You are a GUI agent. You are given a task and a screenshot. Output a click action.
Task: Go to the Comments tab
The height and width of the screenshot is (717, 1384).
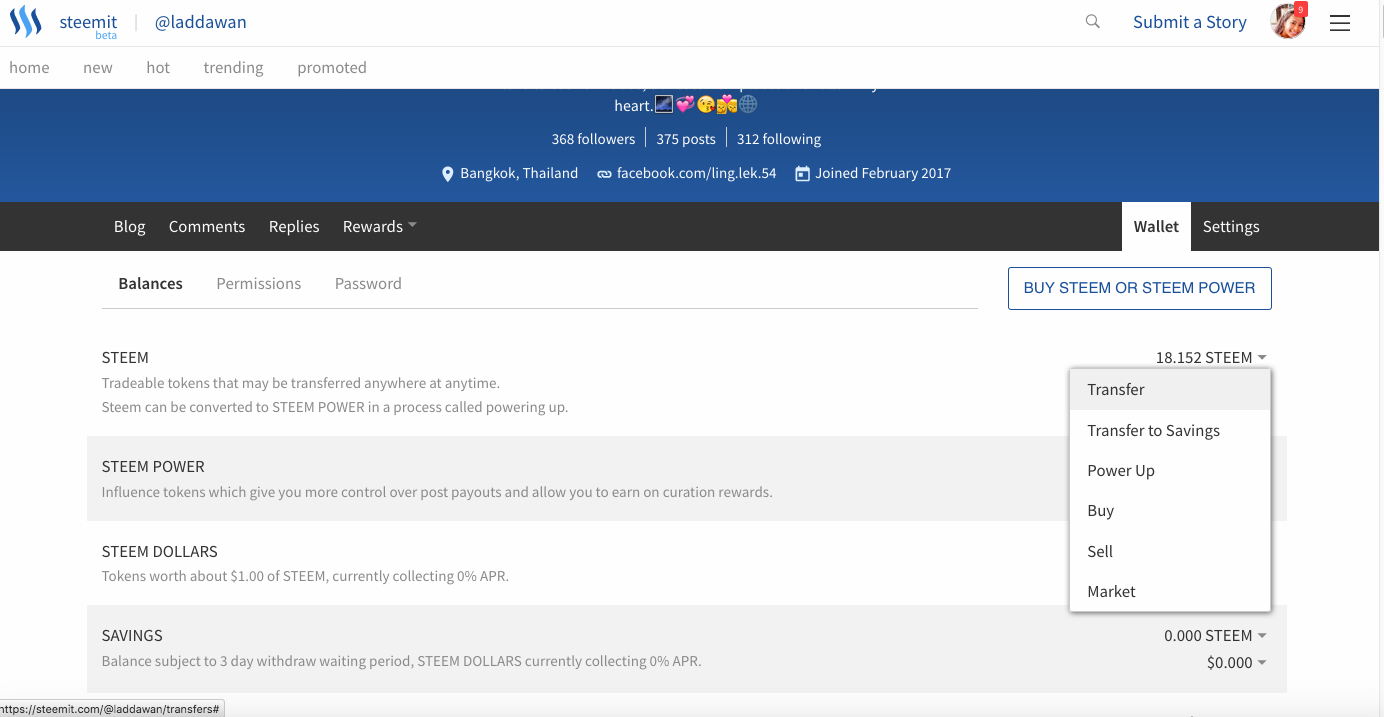[207, 226]
